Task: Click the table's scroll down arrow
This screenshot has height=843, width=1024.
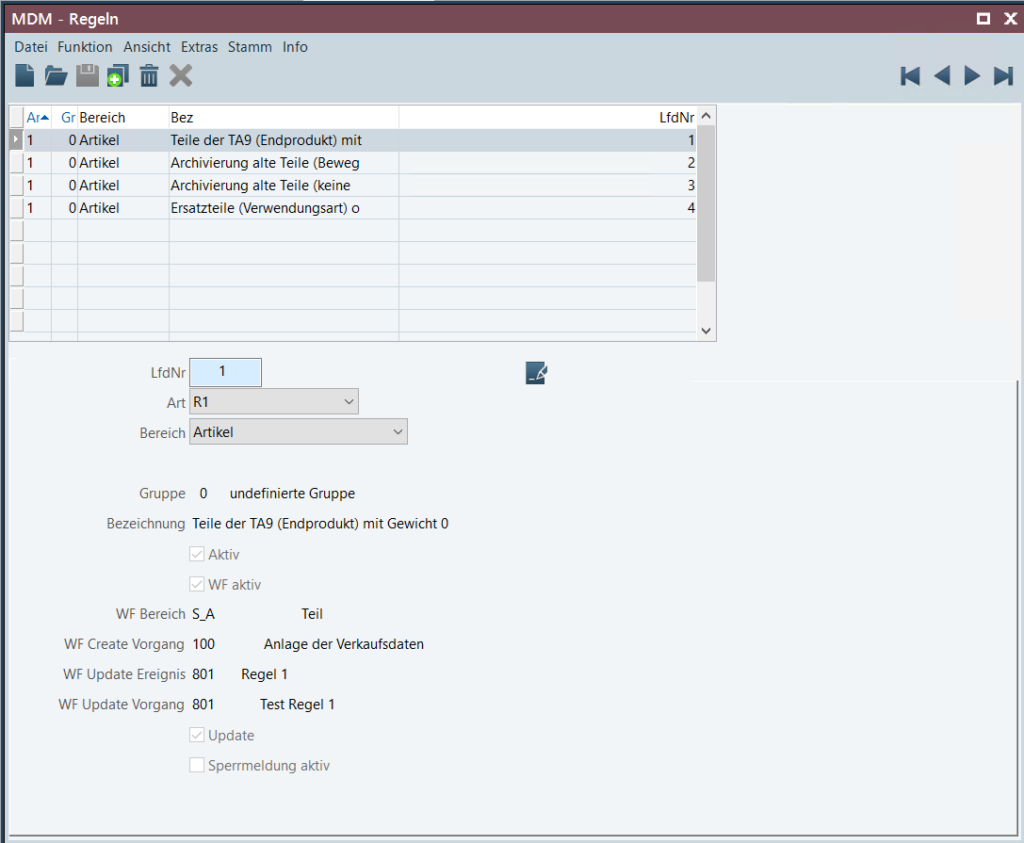Action: 706,331
